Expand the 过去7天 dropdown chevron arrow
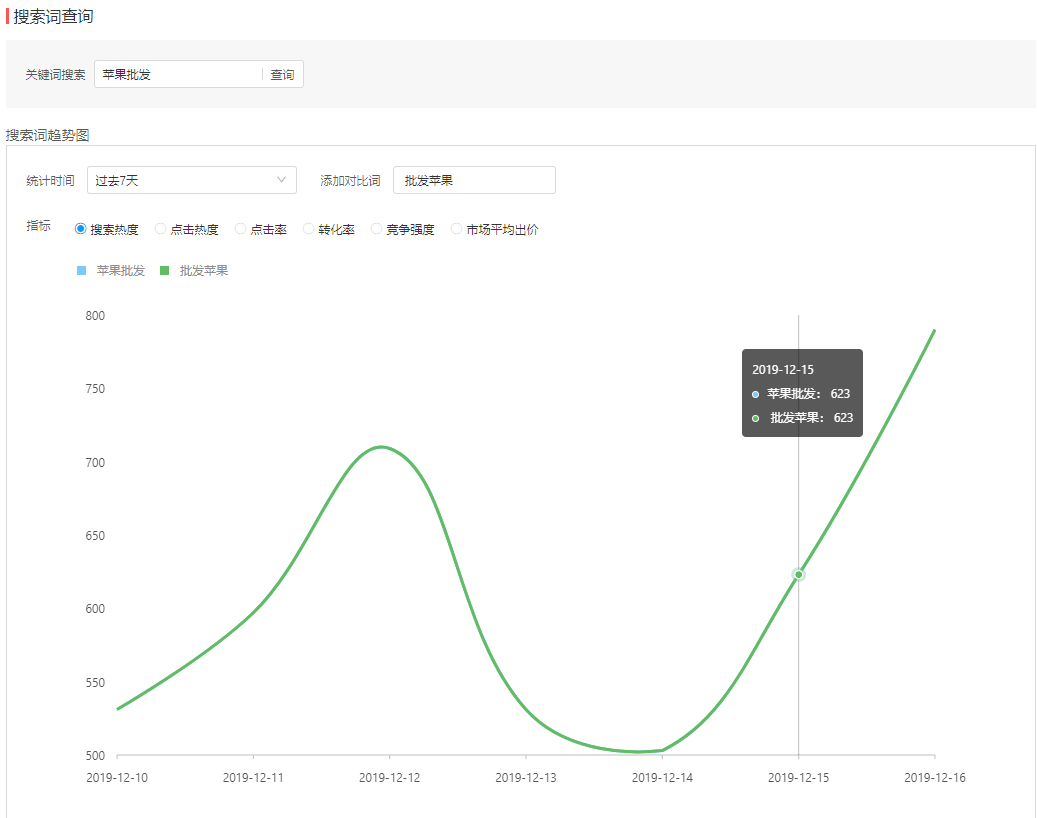The width and height of the screenshot is (1037, 818). click(x=281, y=180)
